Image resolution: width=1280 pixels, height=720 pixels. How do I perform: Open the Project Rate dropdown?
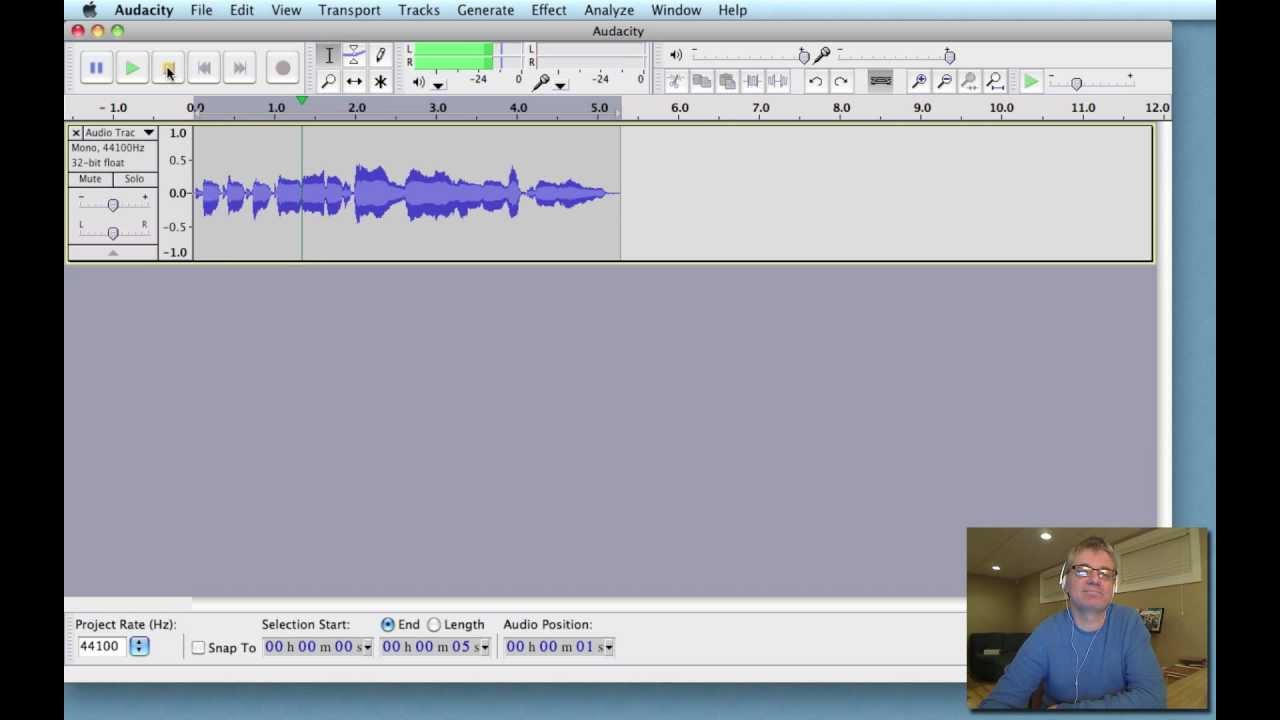coord(139,646)
